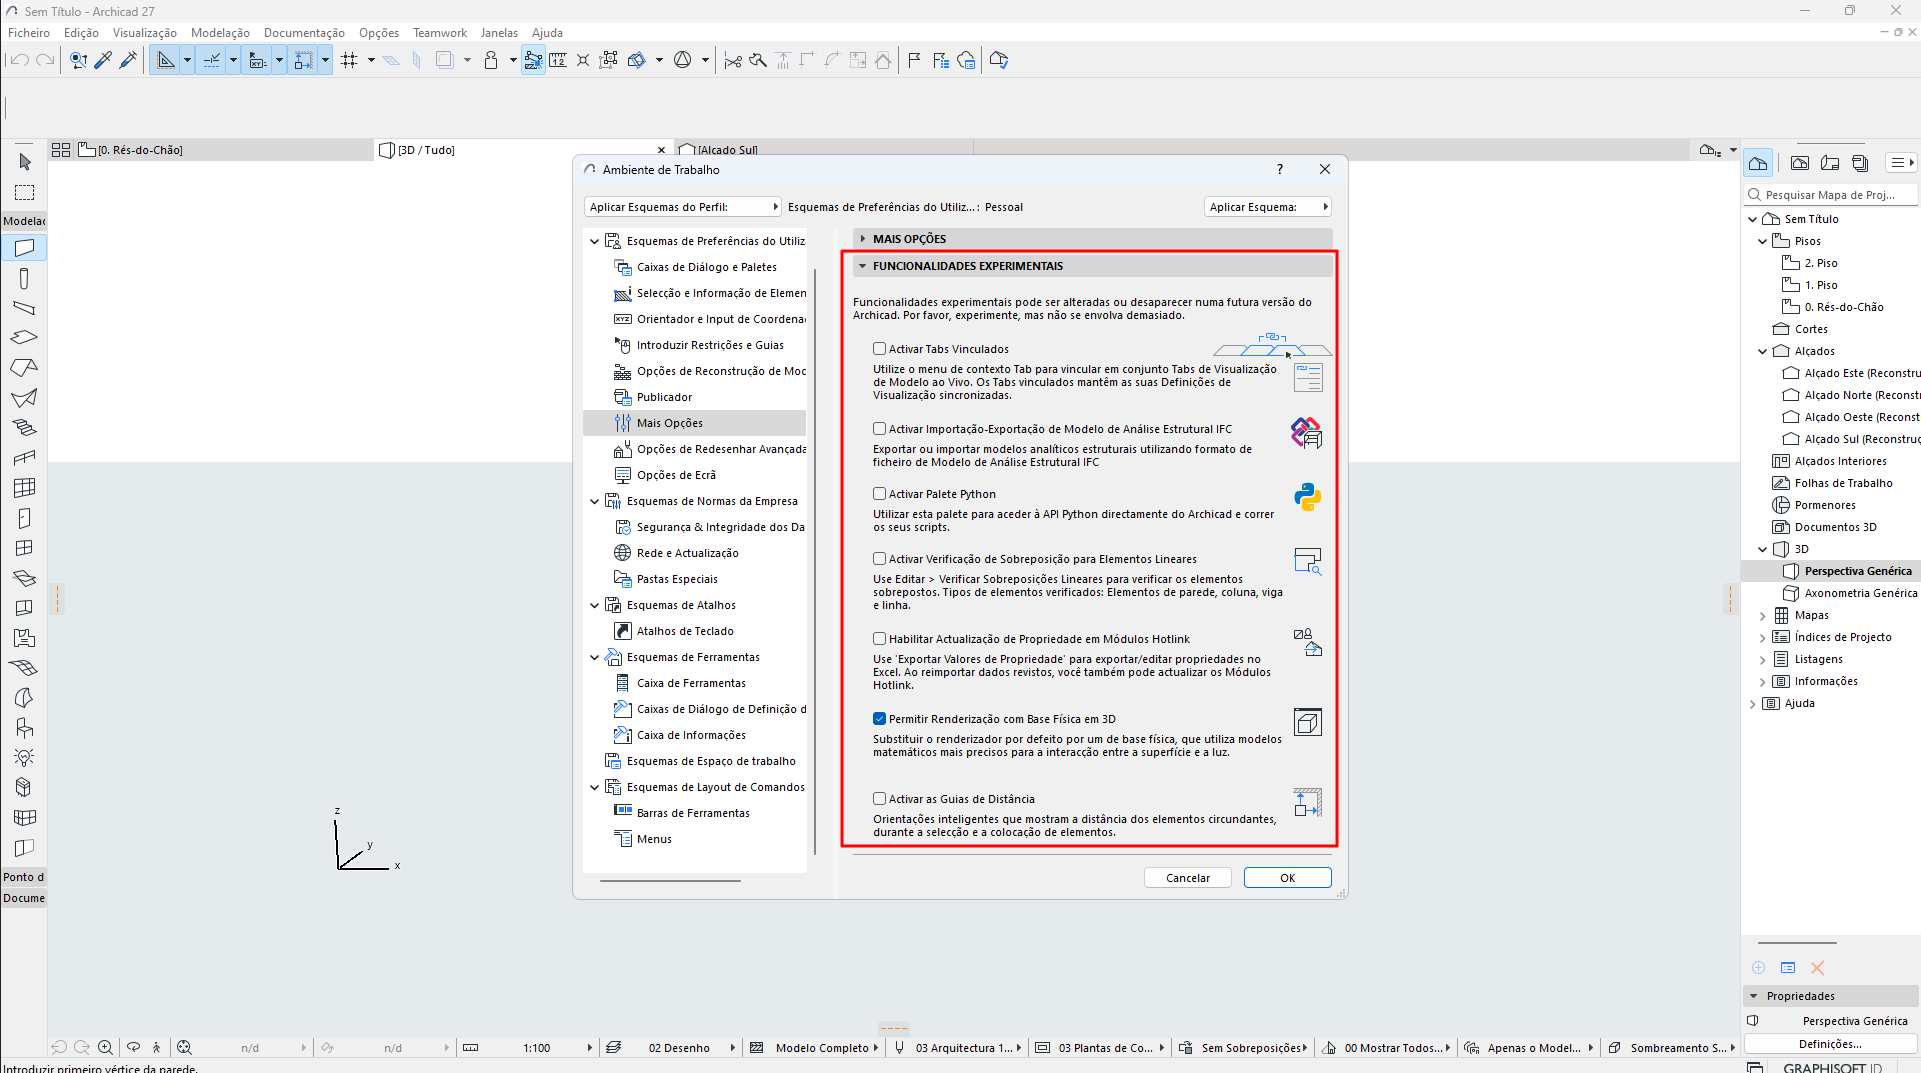Enable linear elements overlap verification checkbox
The width and height of the screenshot is (1921, 1073).
coord(880,559)
